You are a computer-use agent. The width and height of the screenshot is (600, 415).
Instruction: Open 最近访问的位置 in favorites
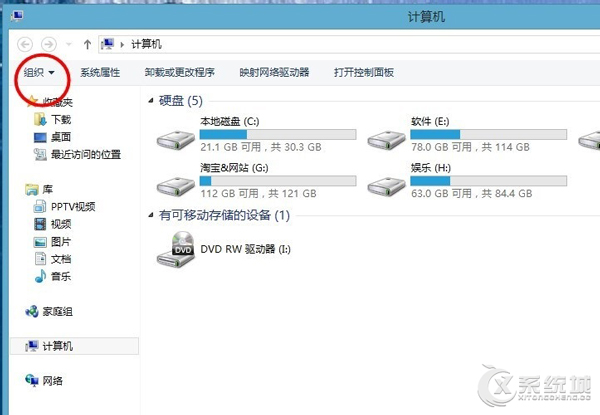86,155
